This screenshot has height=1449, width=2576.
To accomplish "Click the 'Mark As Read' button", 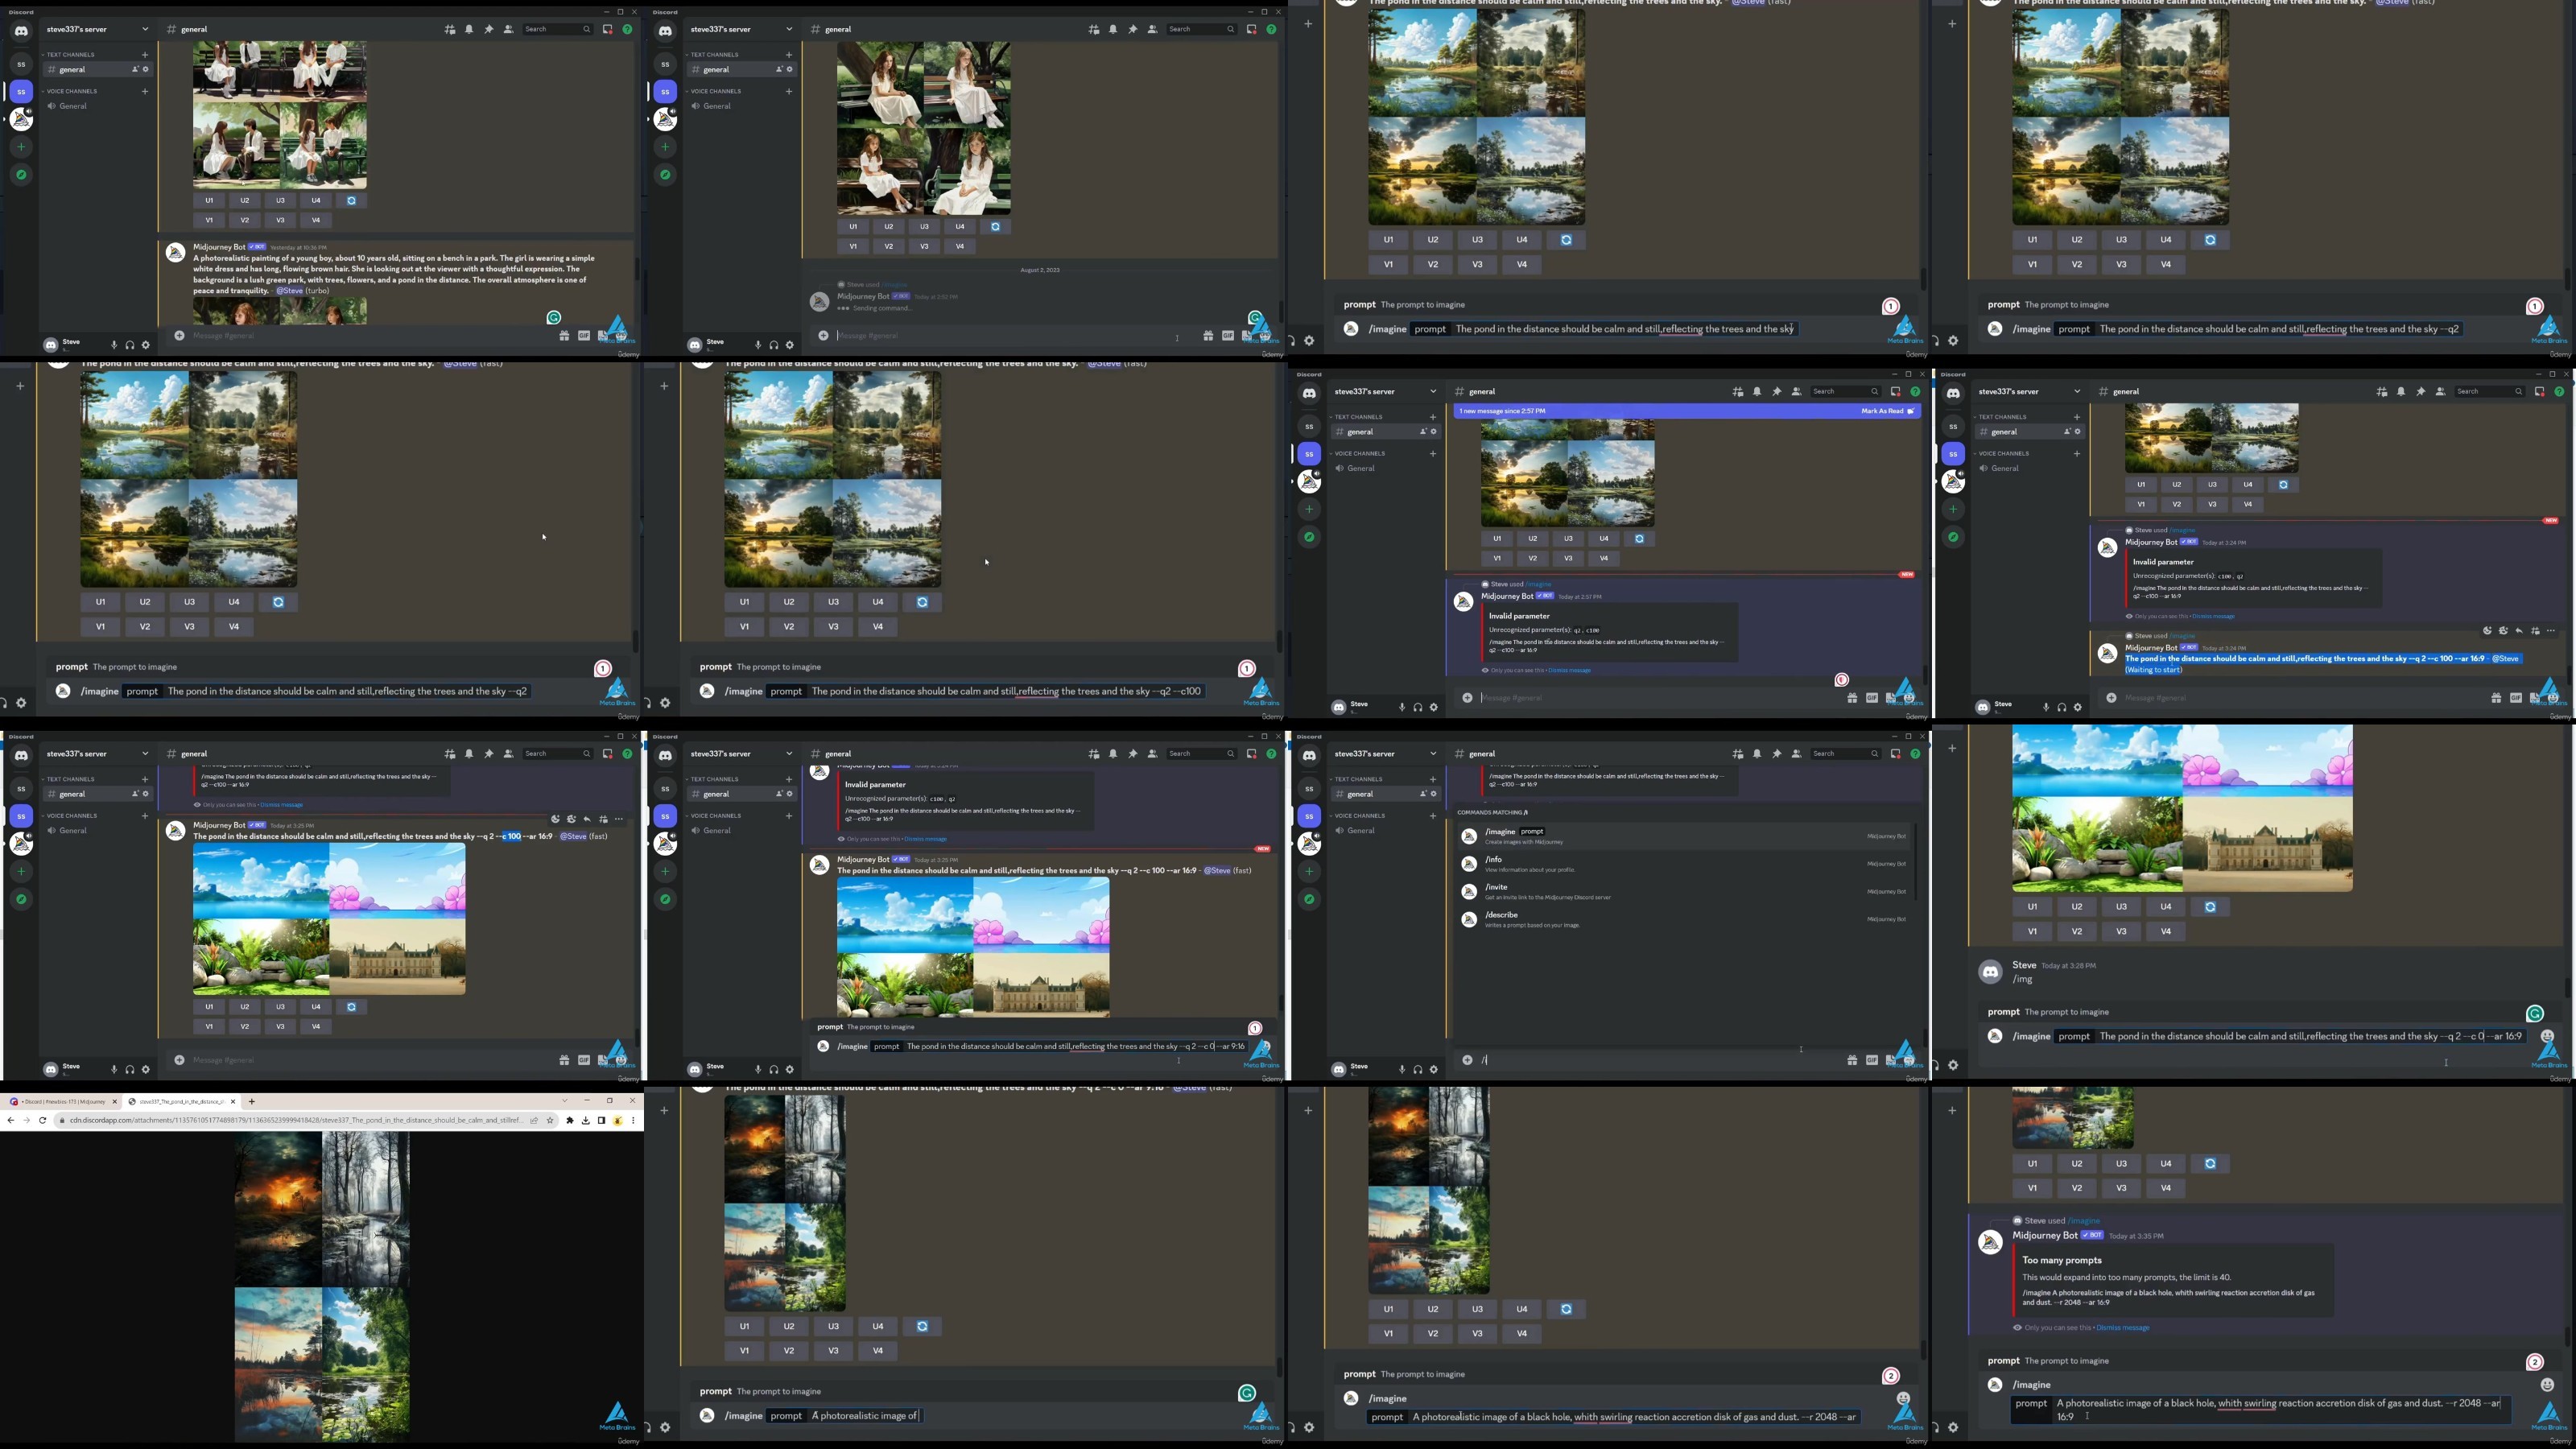I will (1887, 411).
